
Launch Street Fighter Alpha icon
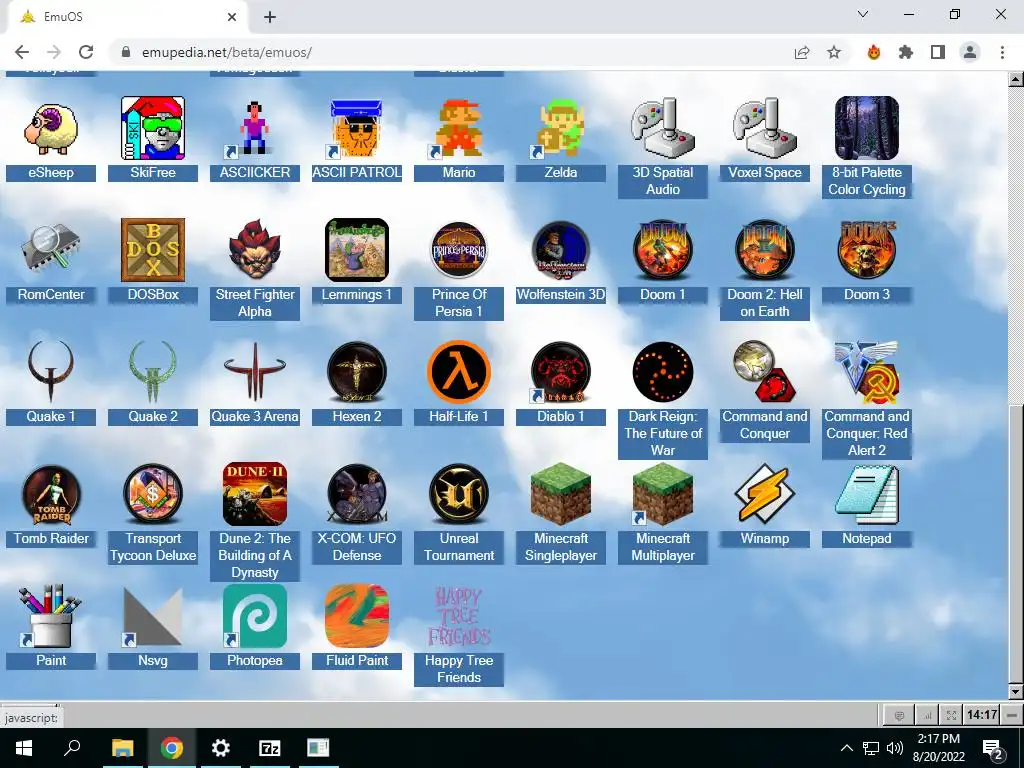(255, 250)
